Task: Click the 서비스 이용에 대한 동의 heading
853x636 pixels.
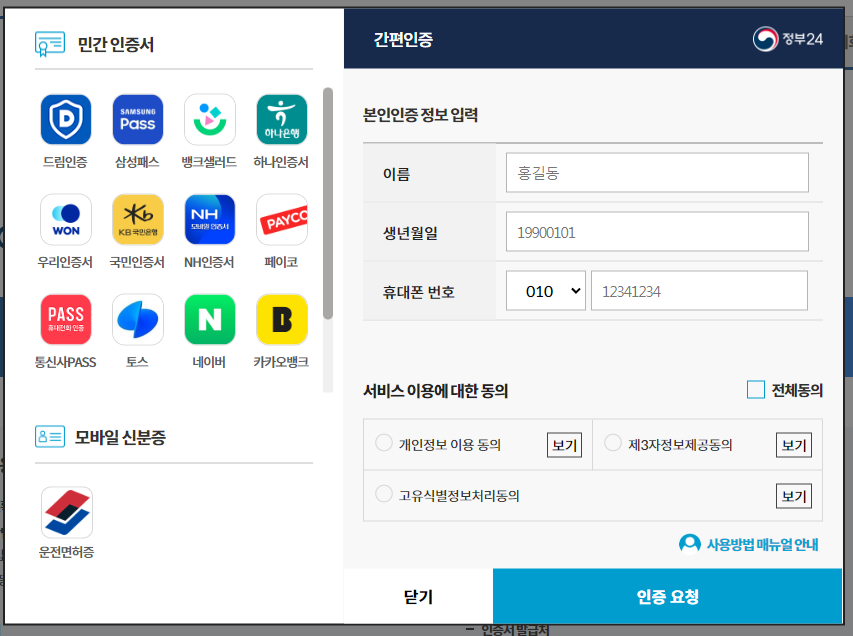Action: (x=435, y=391)
